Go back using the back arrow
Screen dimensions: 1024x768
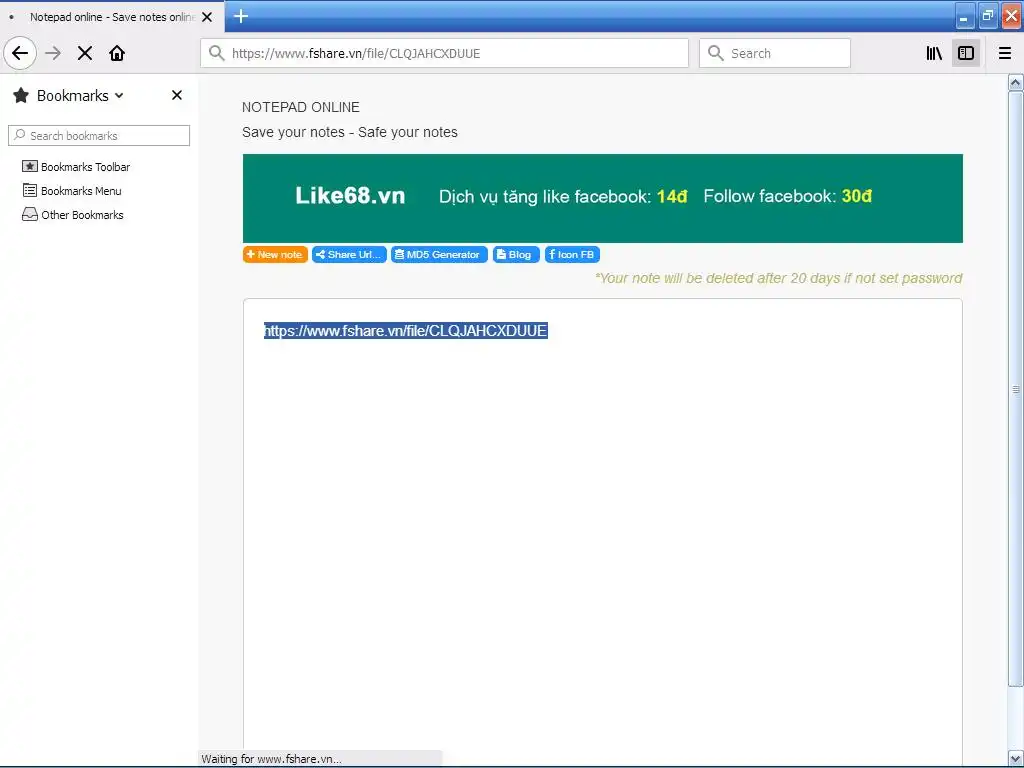pos(20,53)
